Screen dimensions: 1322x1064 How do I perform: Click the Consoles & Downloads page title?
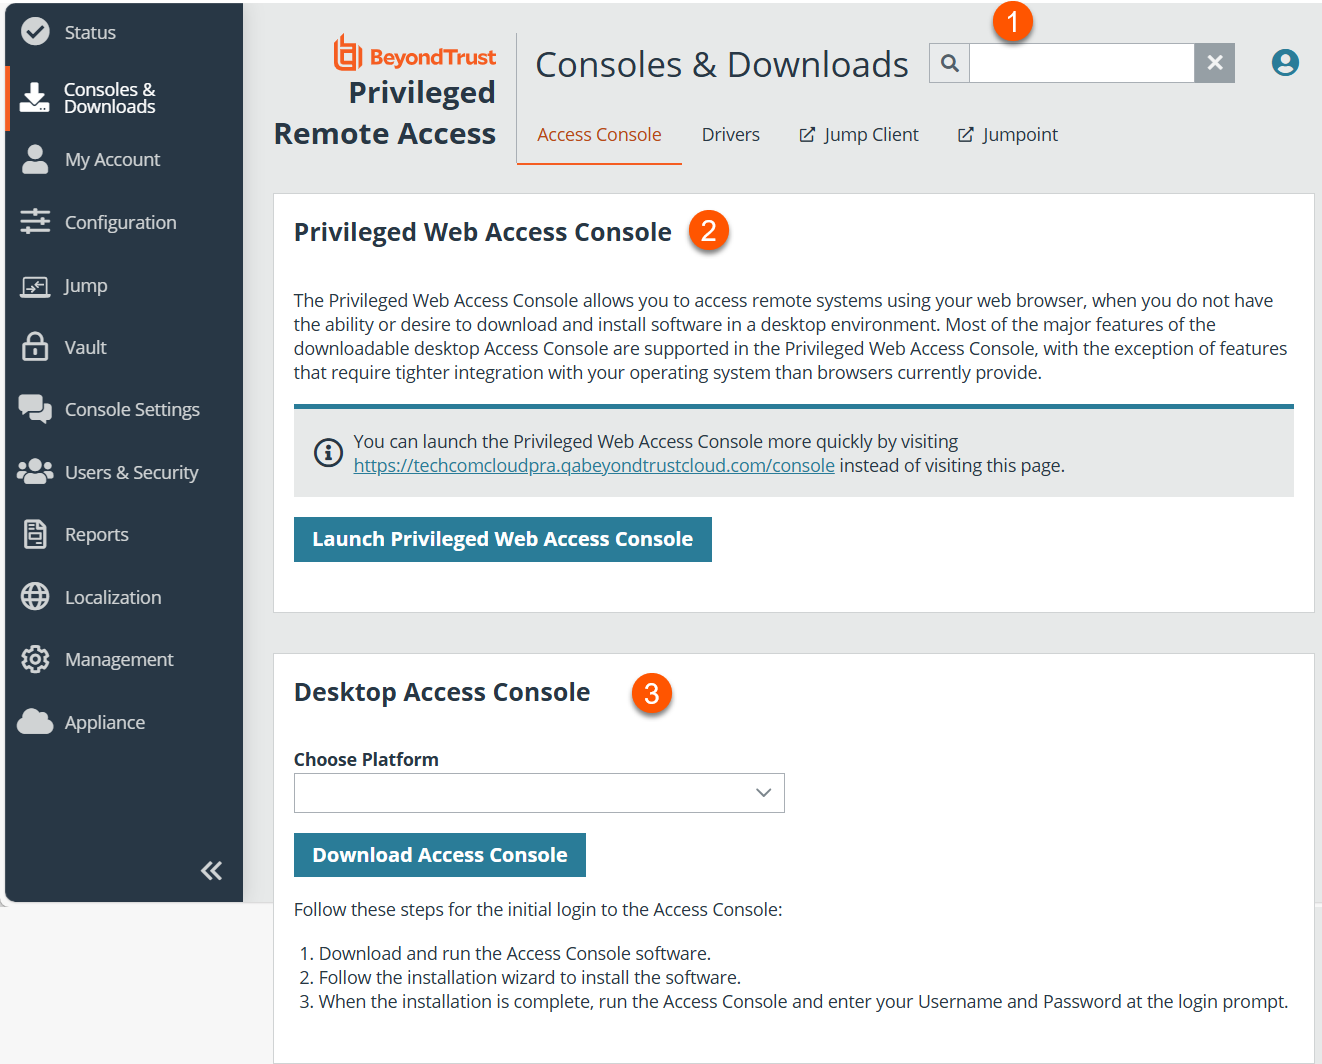722,65
